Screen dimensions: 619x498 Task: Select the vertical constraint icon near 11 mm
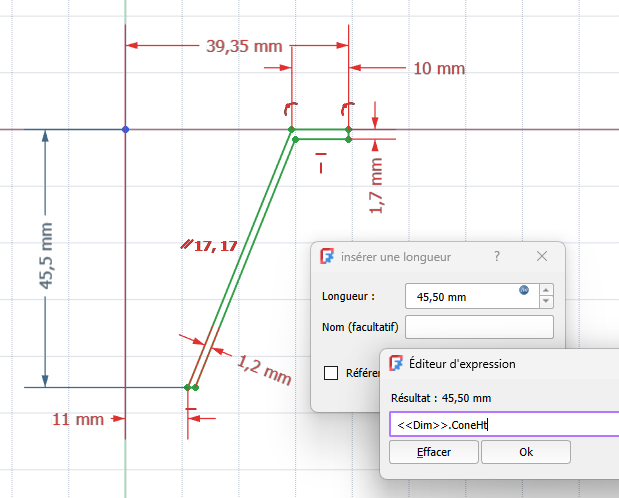pos(189,409)
